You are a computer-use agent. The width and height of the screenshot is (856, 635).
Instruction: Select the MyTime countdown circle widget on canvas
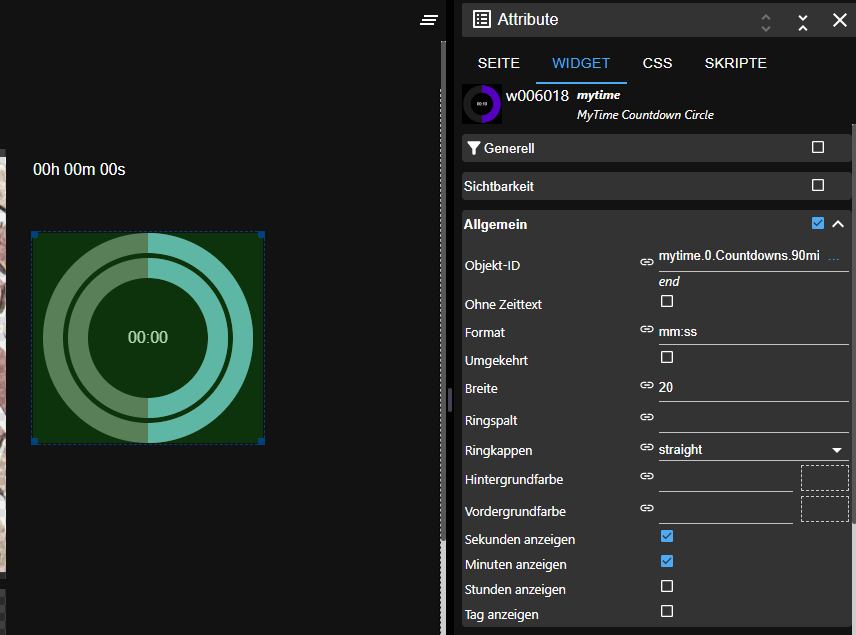click(148, 338)
